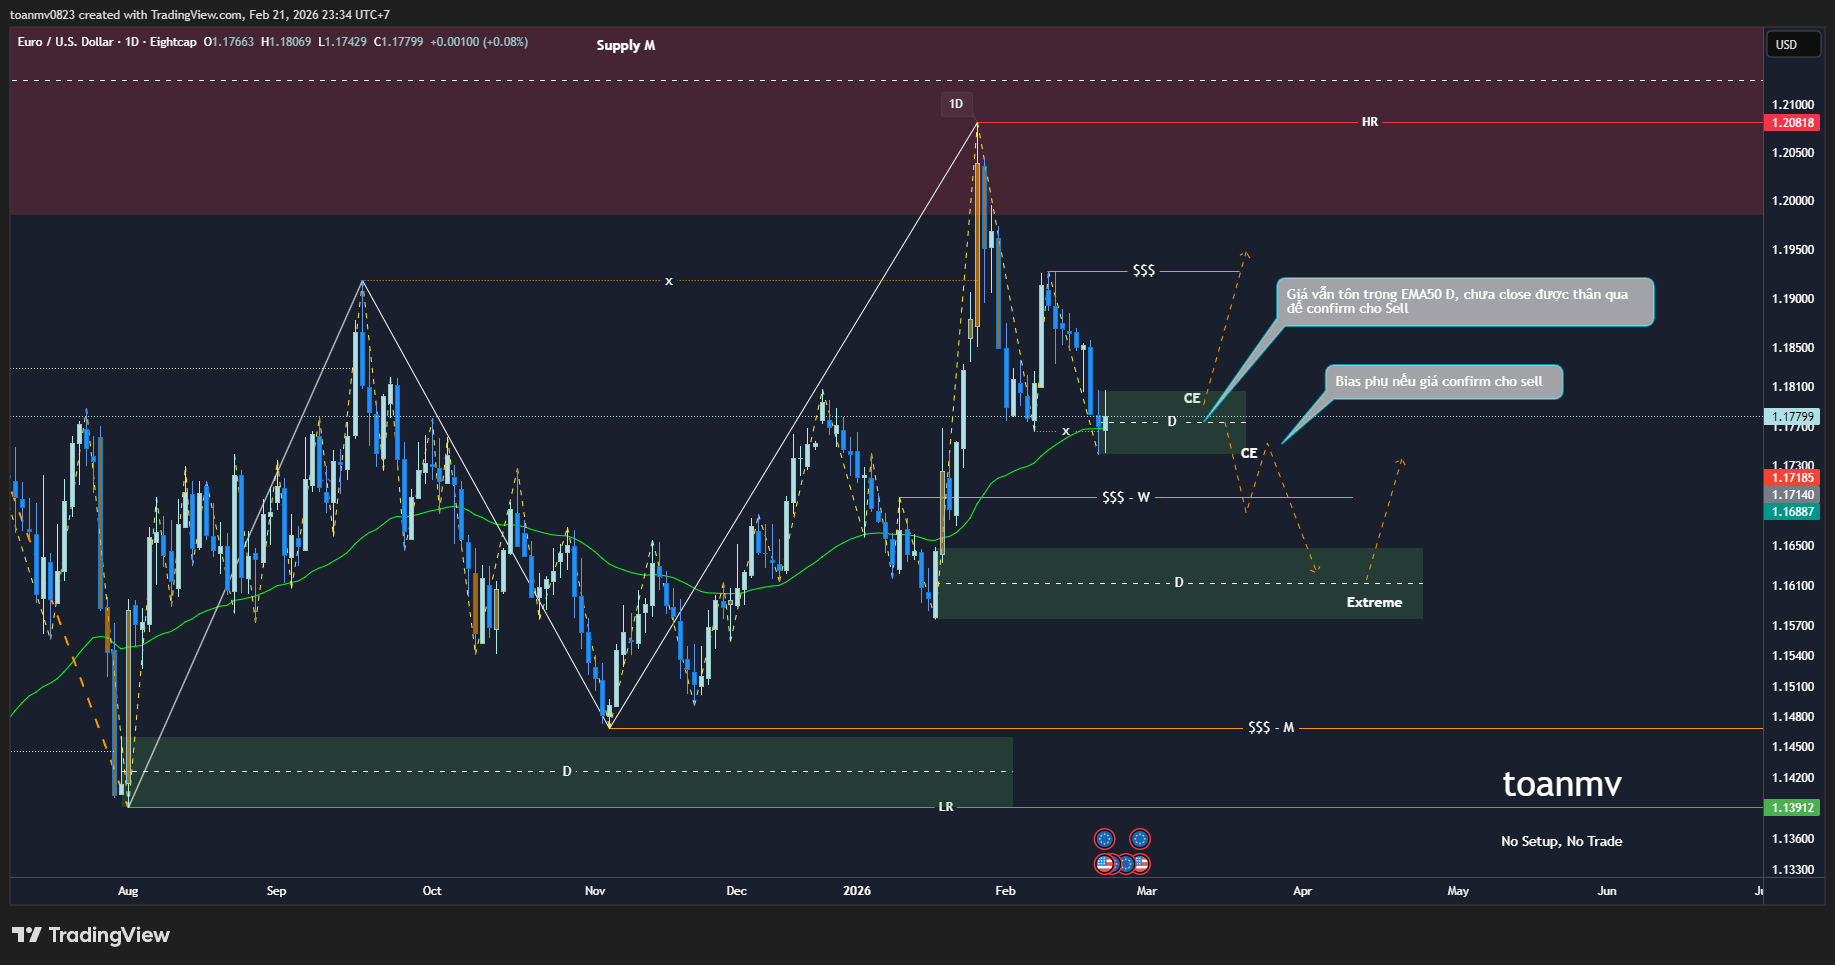Click the gray 1.17140 price label

tap(1793, 495)
